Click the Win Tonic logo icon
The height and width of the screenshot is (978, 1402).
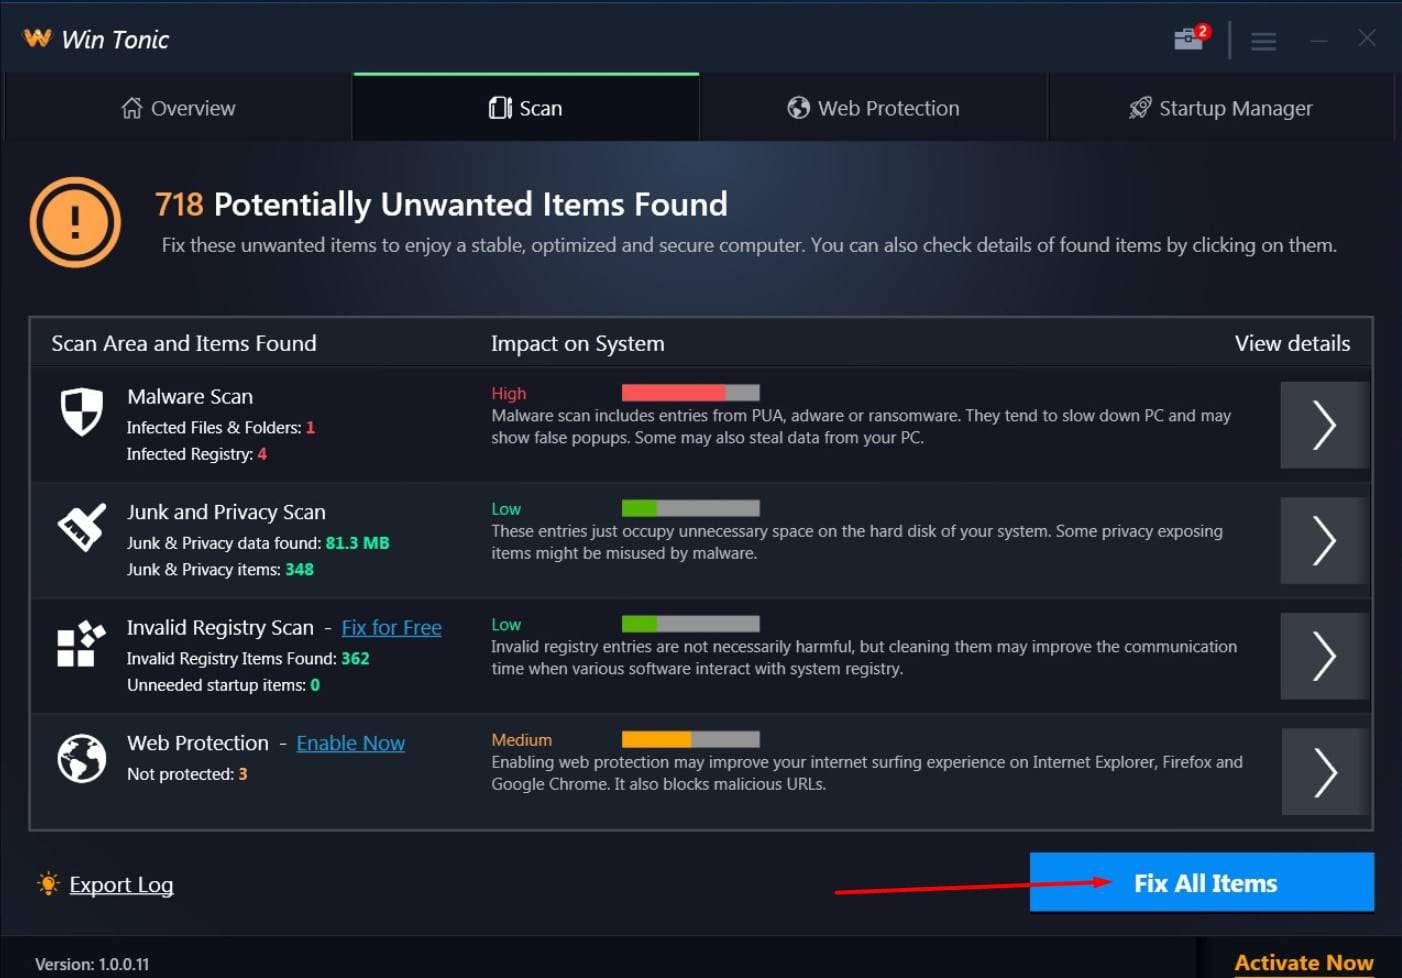(x=37, y=38)
